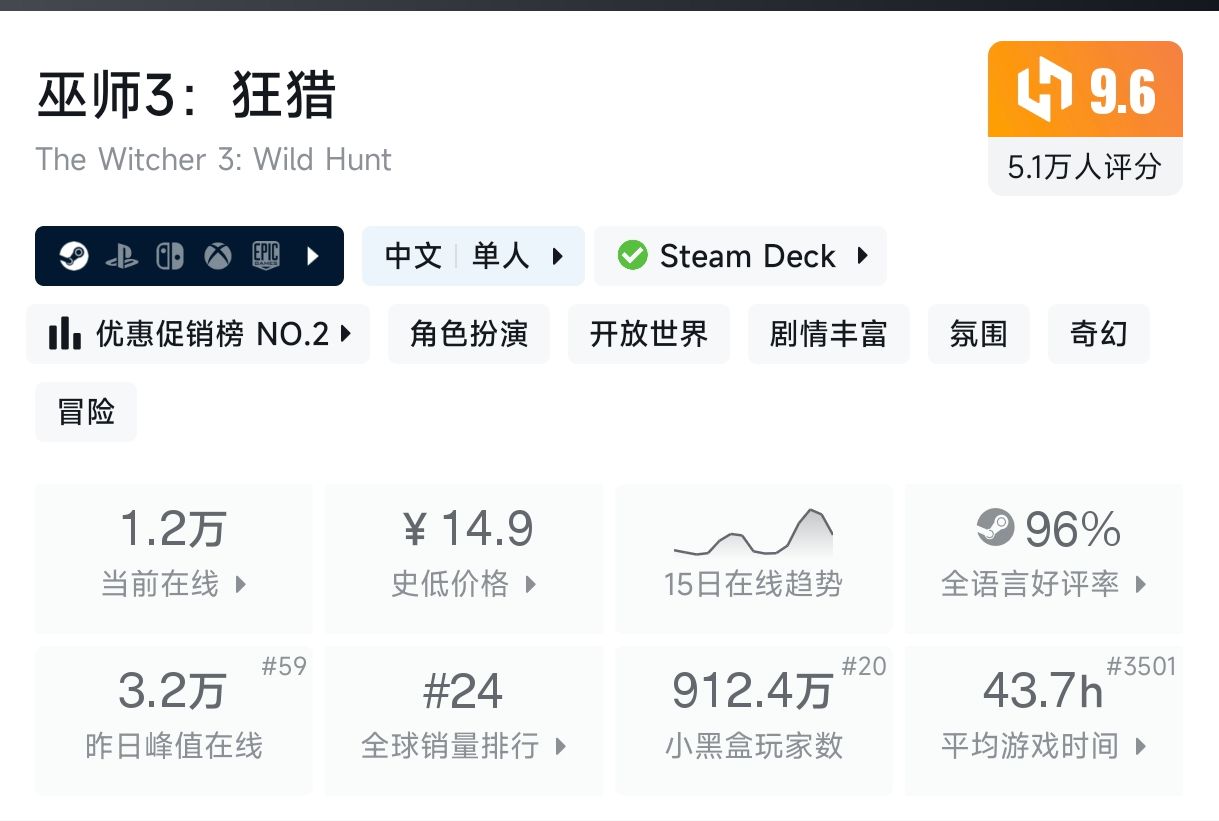Viewport: 1219px width, 821px height.
Task: Click the Nintendo Switch platform icon
Action: click(x=169, y=256)
